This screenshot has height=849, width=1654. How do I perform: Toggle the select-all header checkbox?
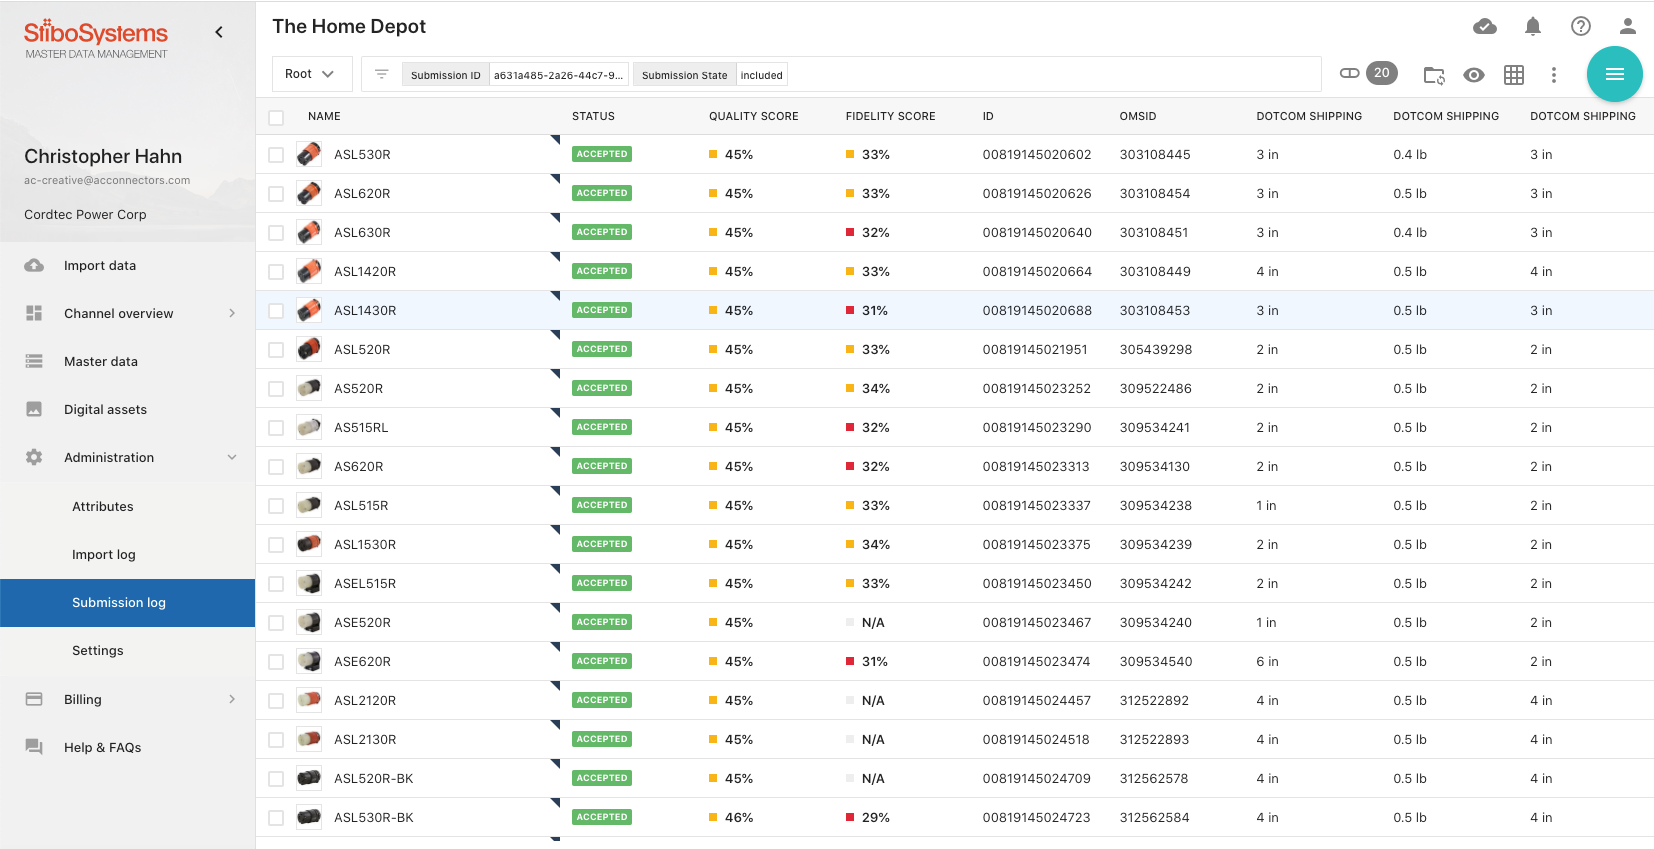click(x=276, y=117)
